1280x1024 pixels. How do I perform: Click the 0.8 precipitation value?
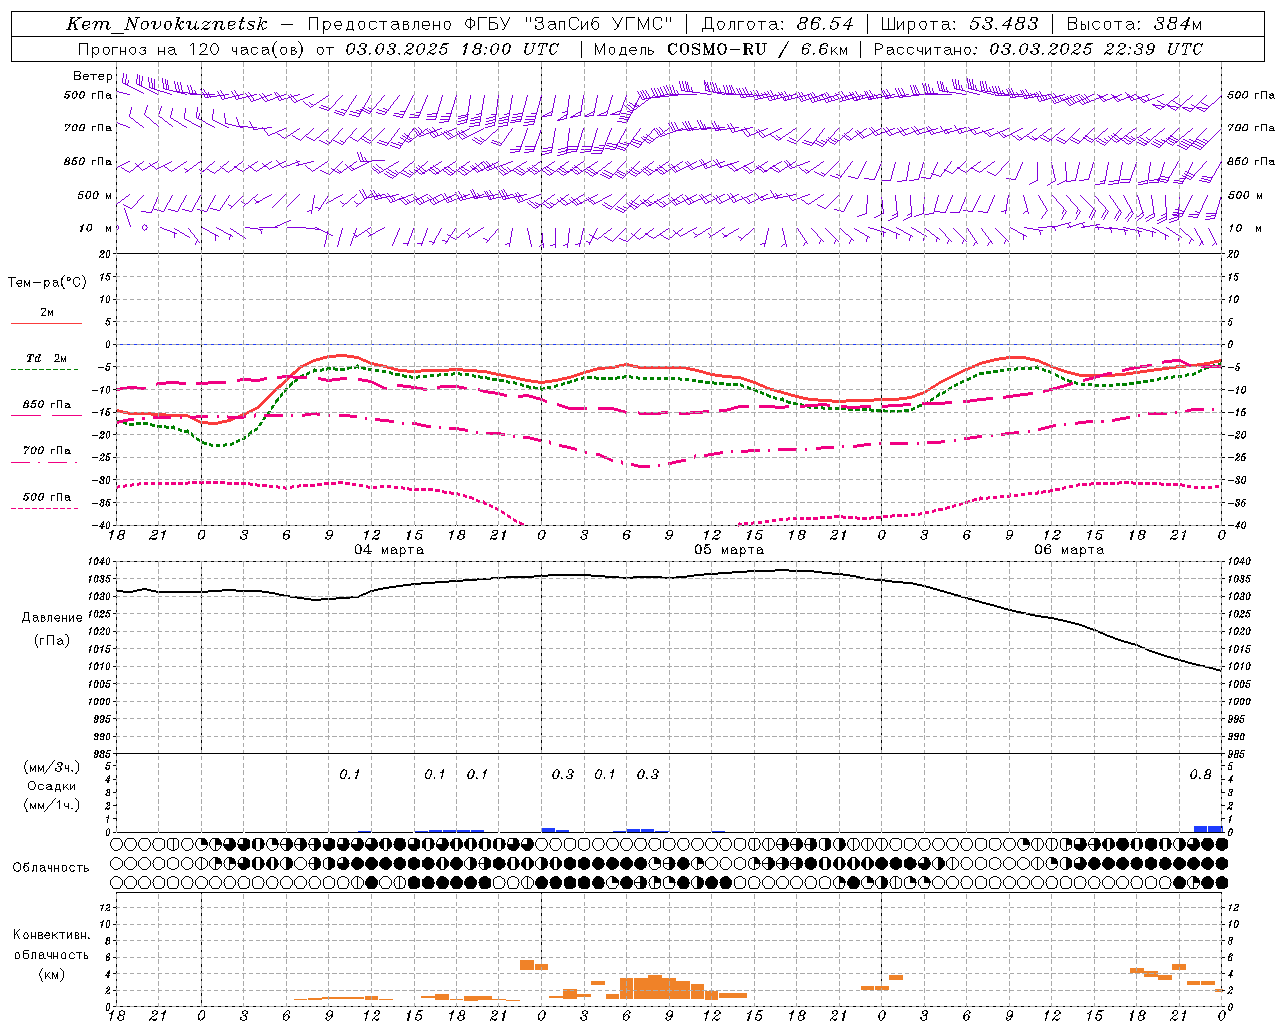click(x=1200, y=774)
